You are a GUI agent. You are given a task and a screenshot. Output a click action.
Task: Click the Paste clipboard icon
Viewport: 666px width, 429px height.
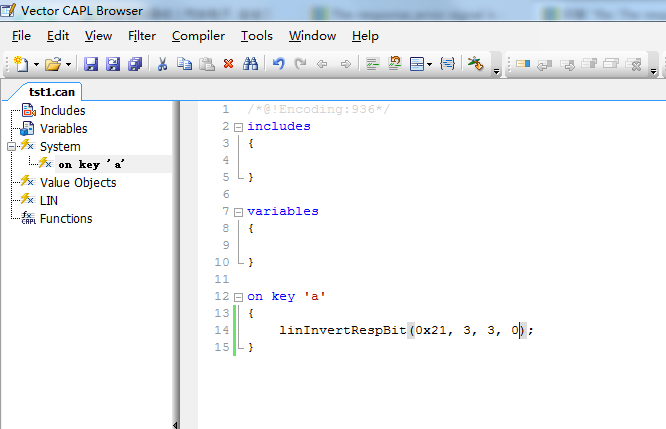point(207,64)
